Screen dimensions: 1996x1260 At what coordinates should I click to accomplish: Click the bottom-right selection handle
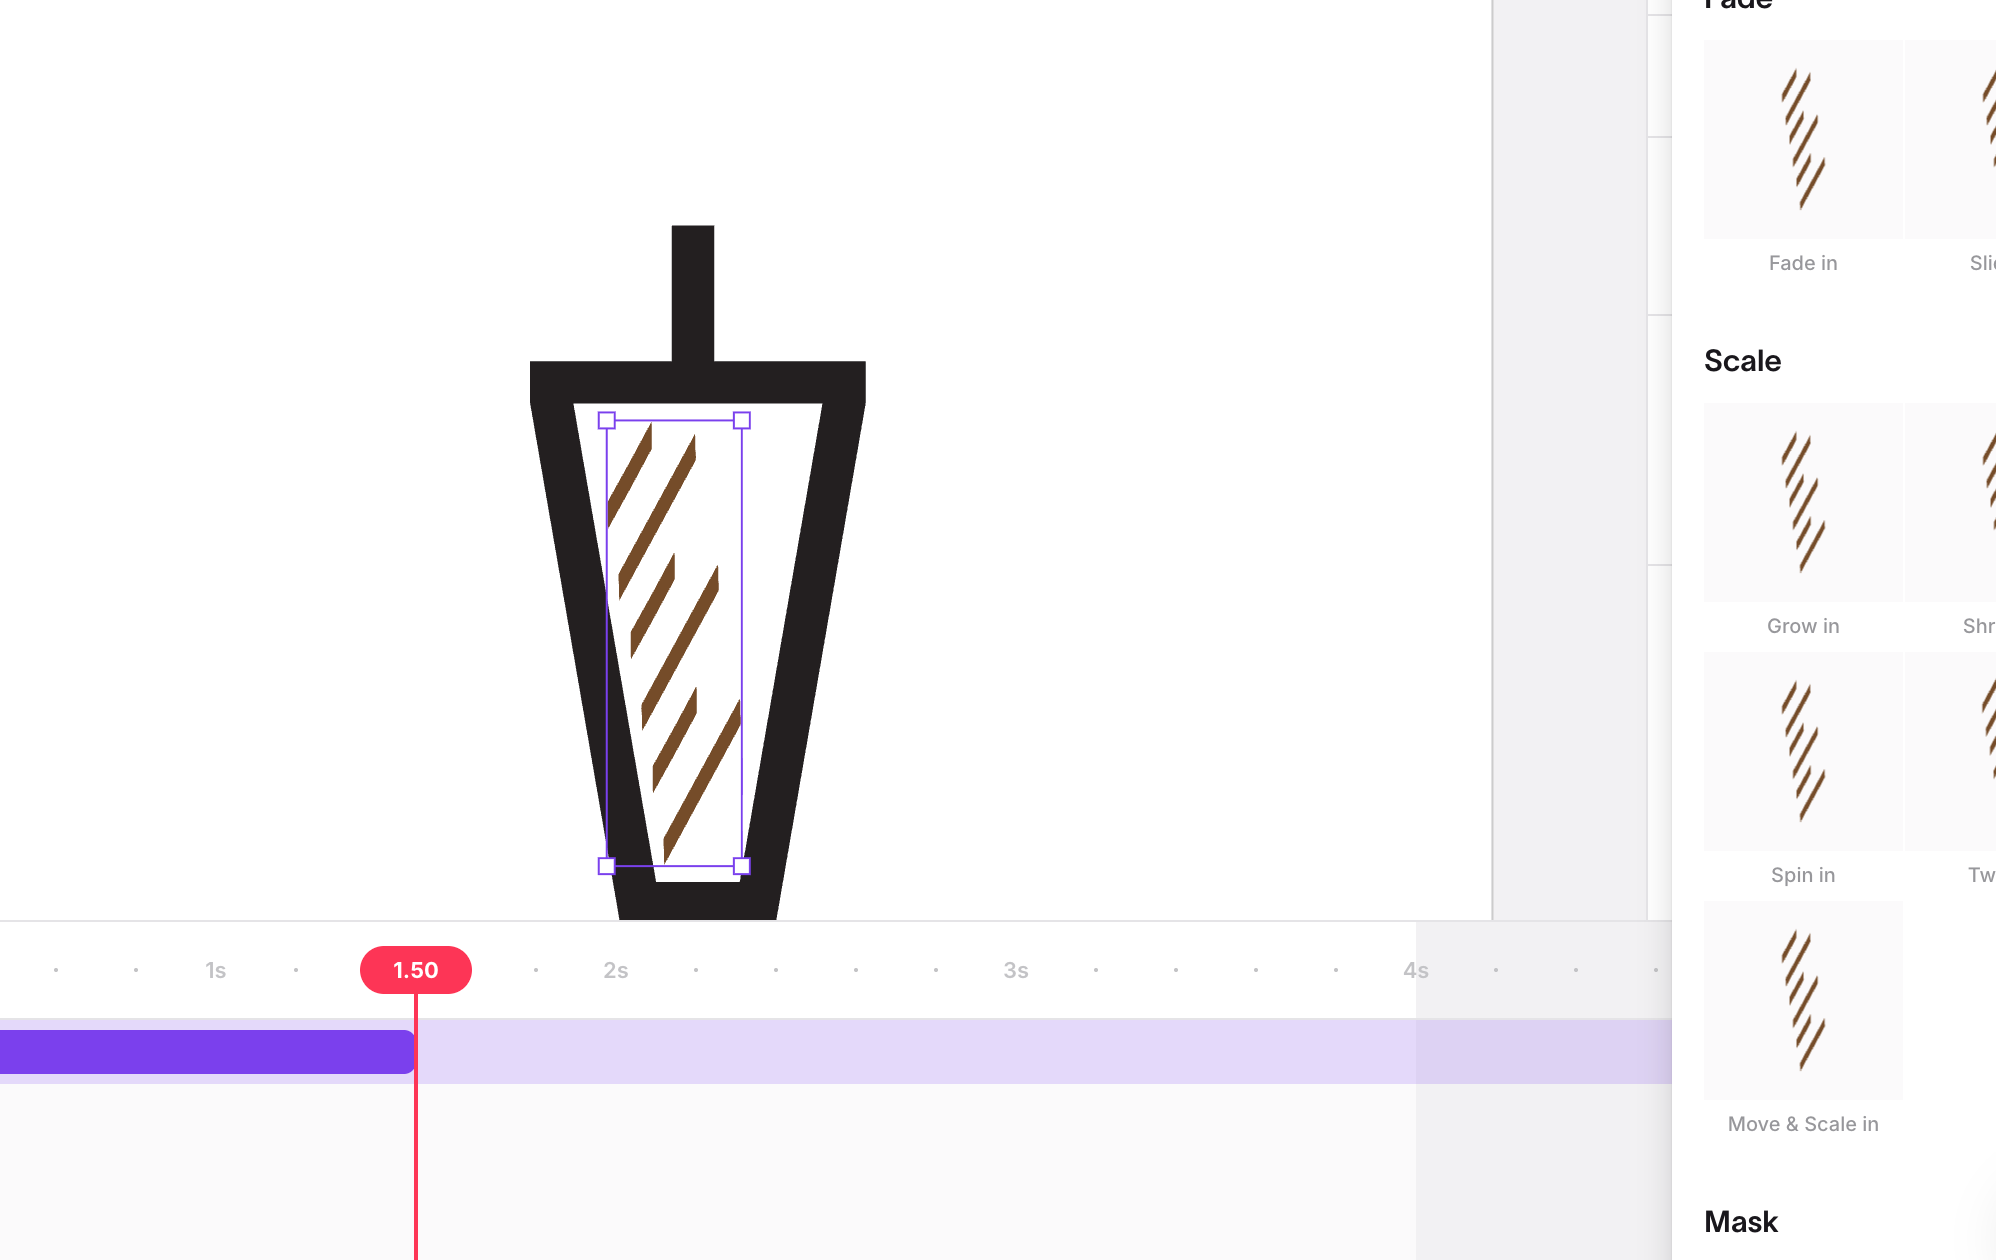pyautogui.click(x=742, y=866)
